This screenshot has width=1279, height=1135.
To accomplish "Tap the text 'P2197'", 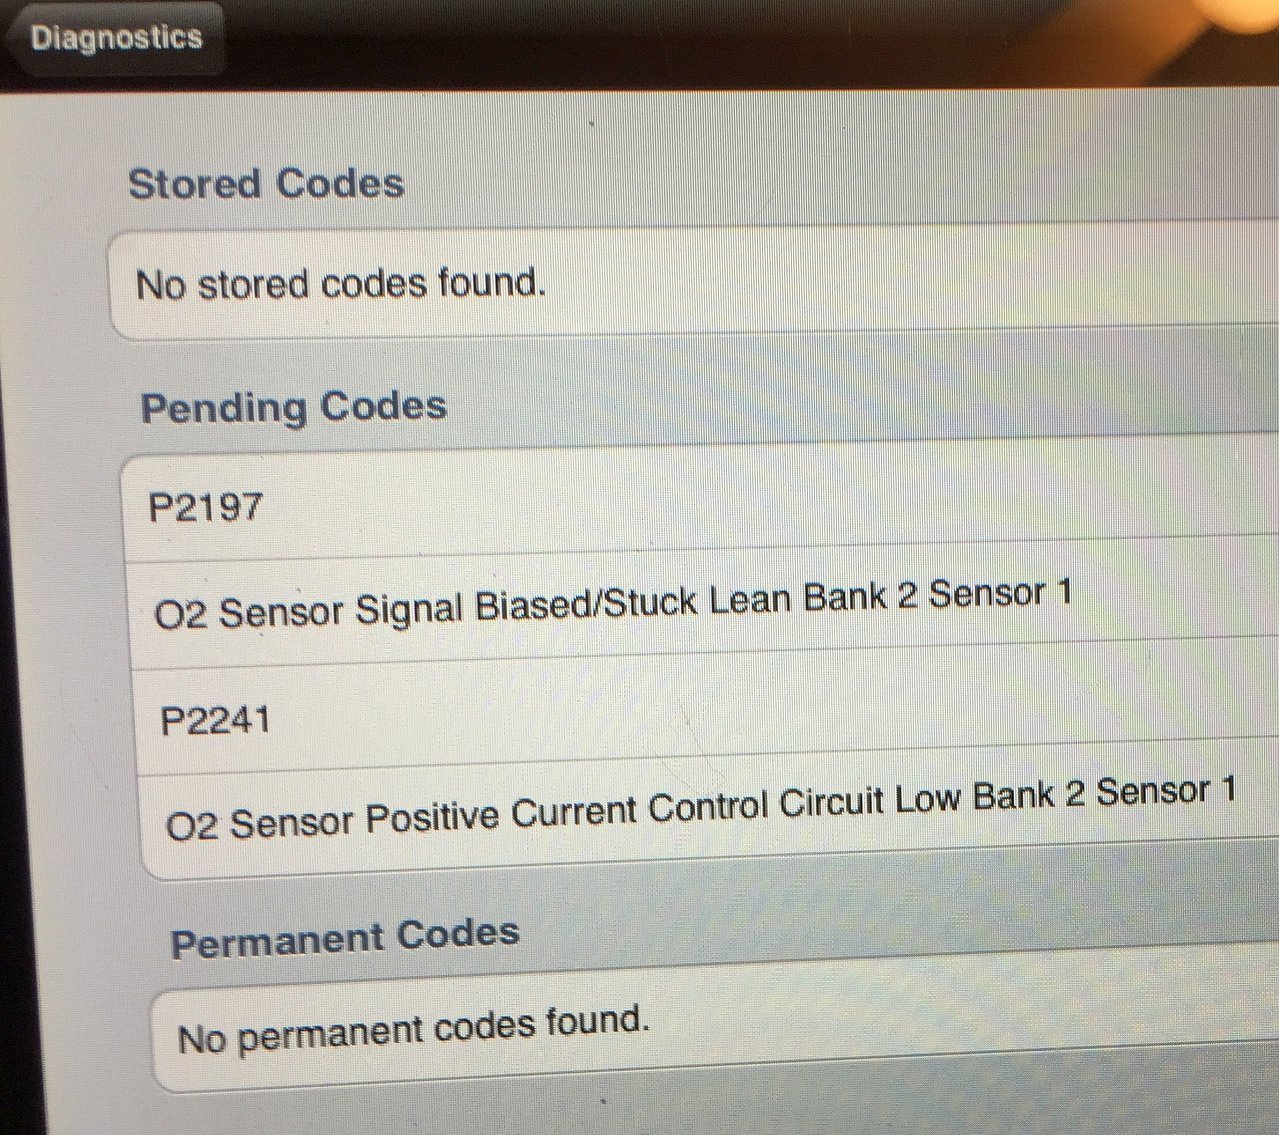I will [206, 507].
